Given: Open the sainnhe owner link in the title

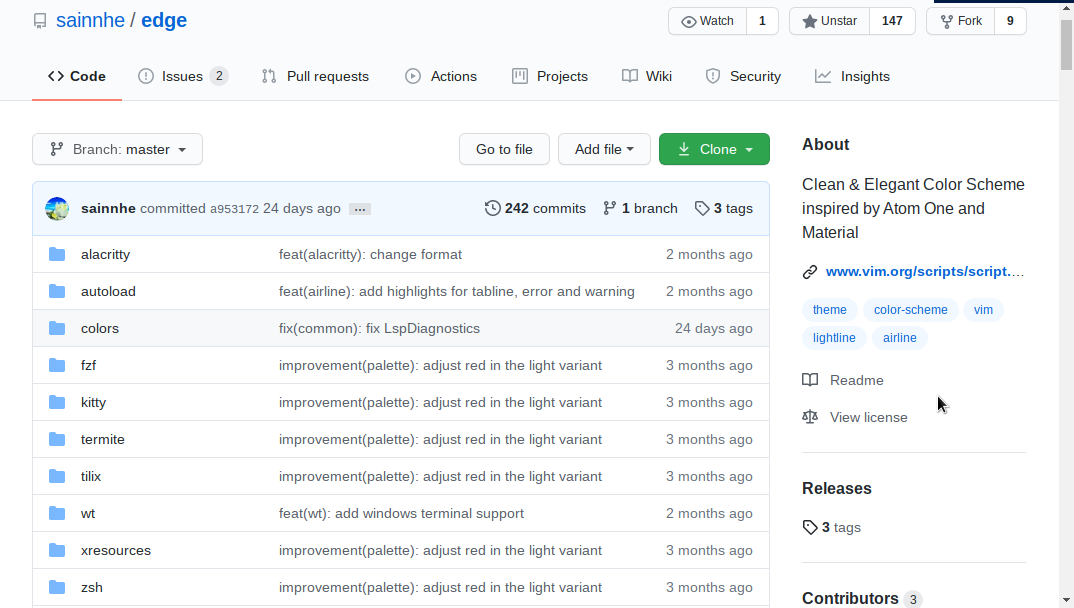Looking at the screenshot, I should (90, 21).
